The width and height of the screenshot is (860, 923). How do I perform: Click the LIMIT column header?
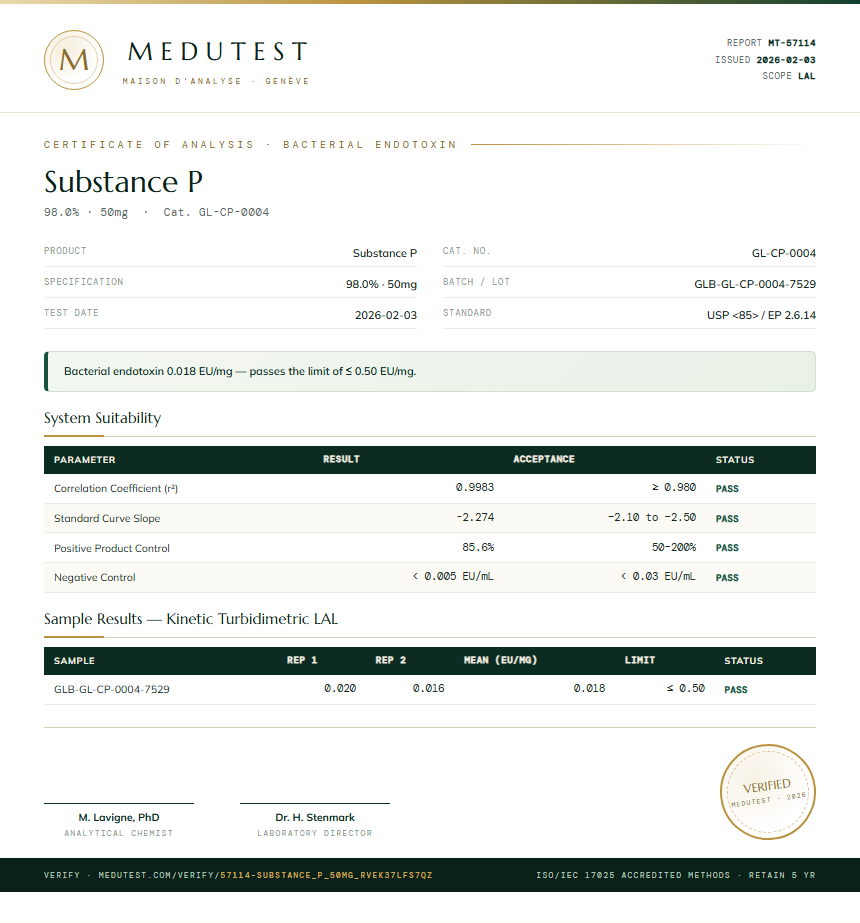coord(640,660)
